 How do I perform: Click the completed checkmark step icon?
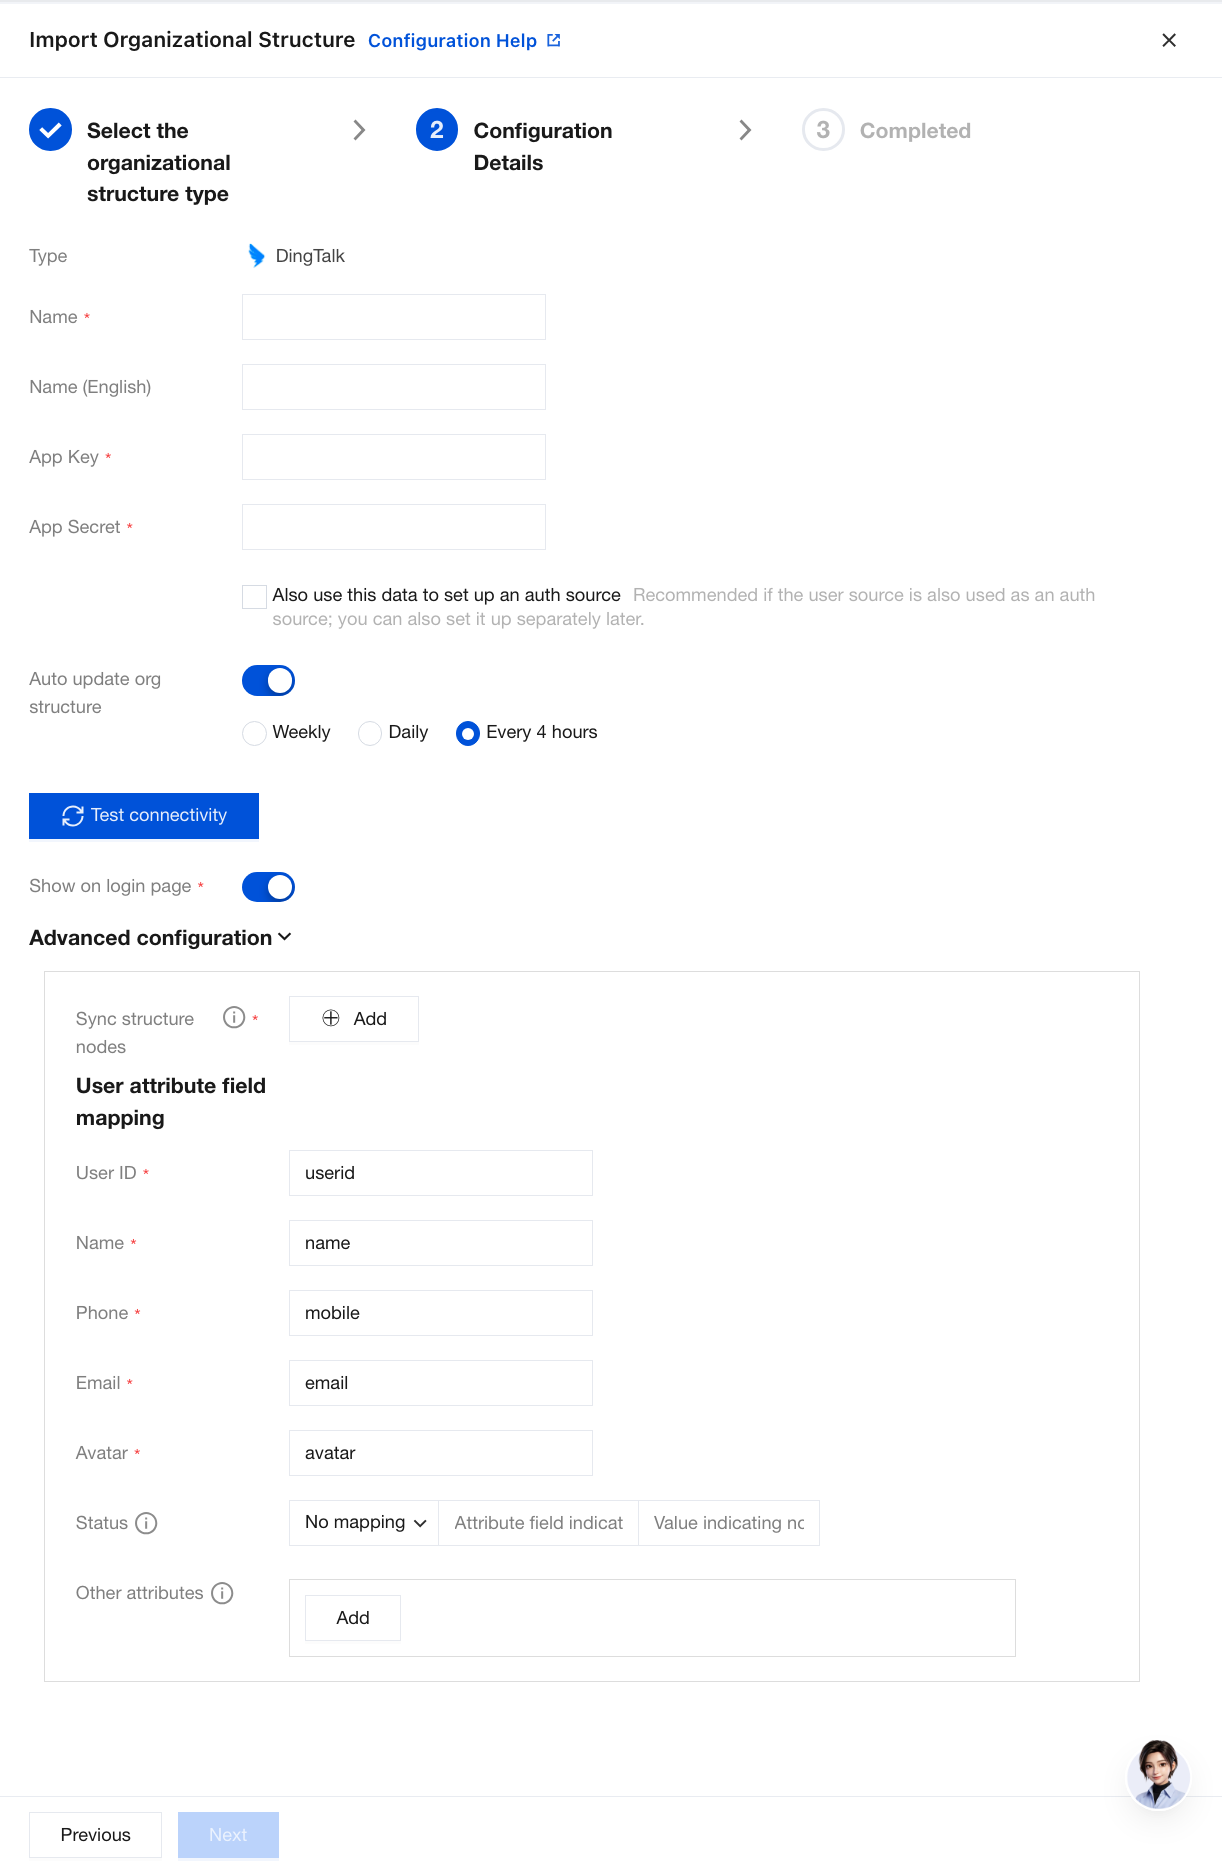pyautogui.click(x=50, y=130)
